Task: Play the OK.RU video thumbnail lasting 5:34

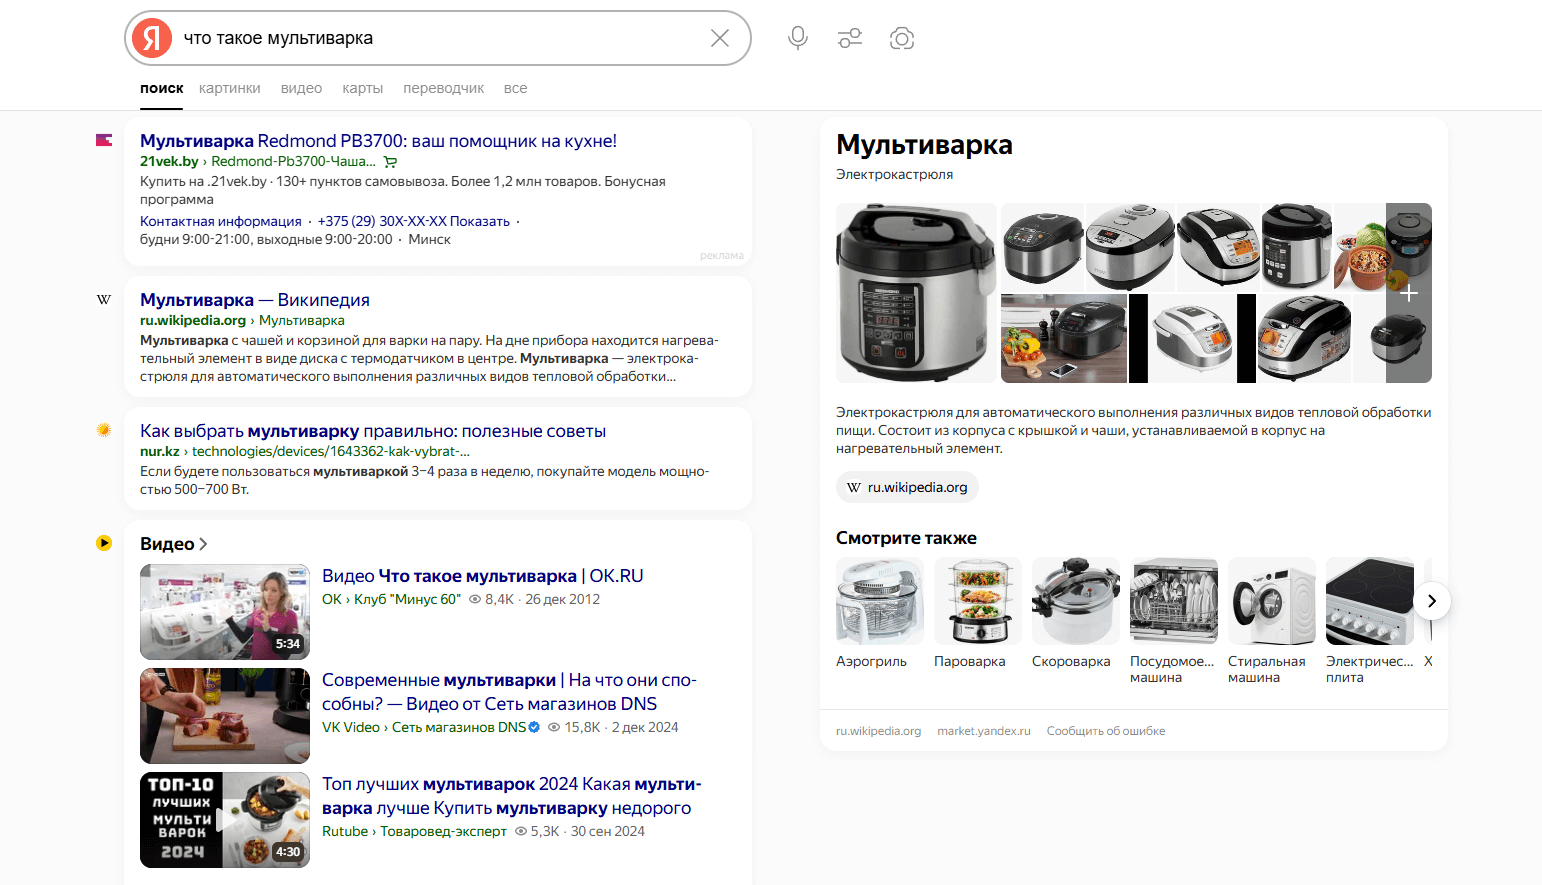Action: [x=225, y=612]
